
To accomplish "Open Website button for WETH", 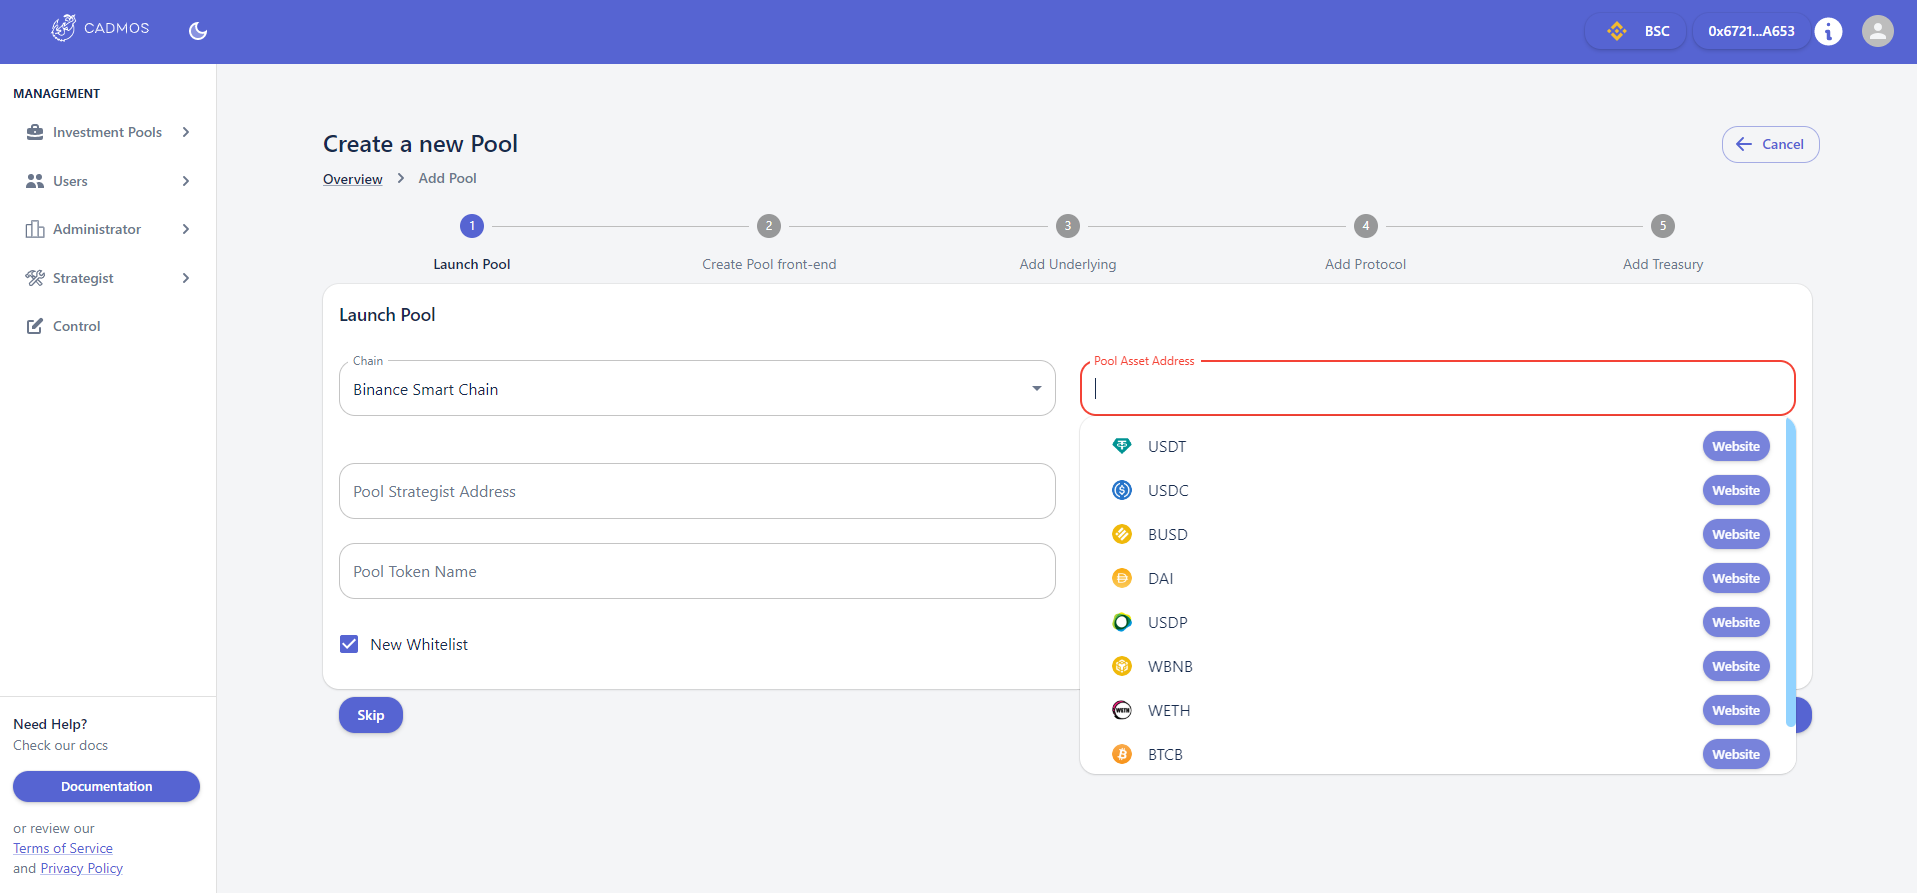I will click(x=1736, y=710).
